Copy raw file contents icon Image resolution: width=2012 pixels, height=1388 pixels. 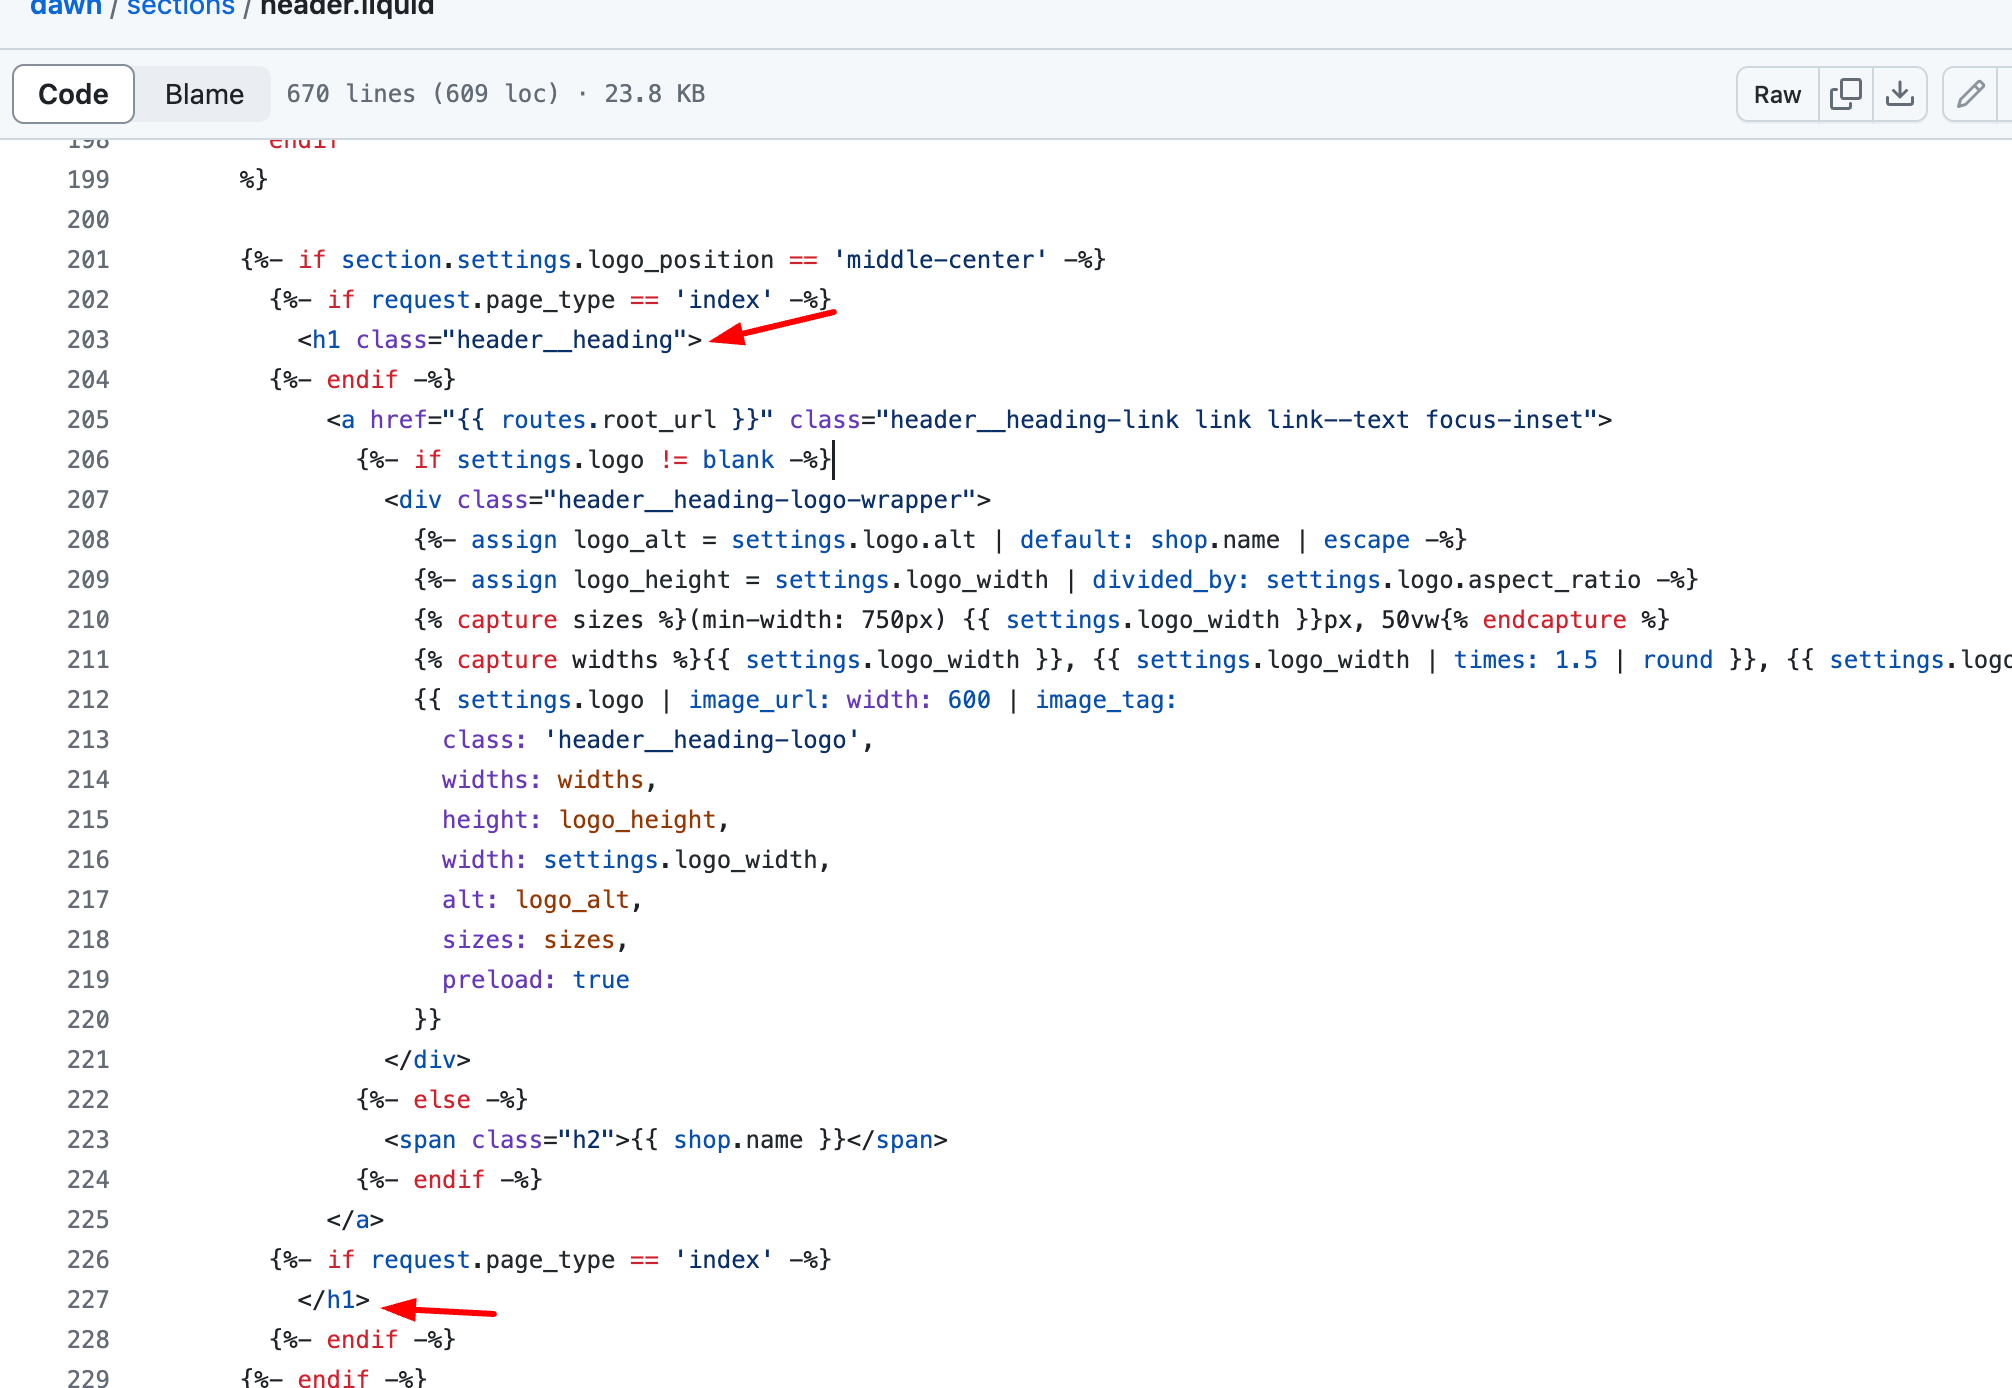pos(1845,94)
